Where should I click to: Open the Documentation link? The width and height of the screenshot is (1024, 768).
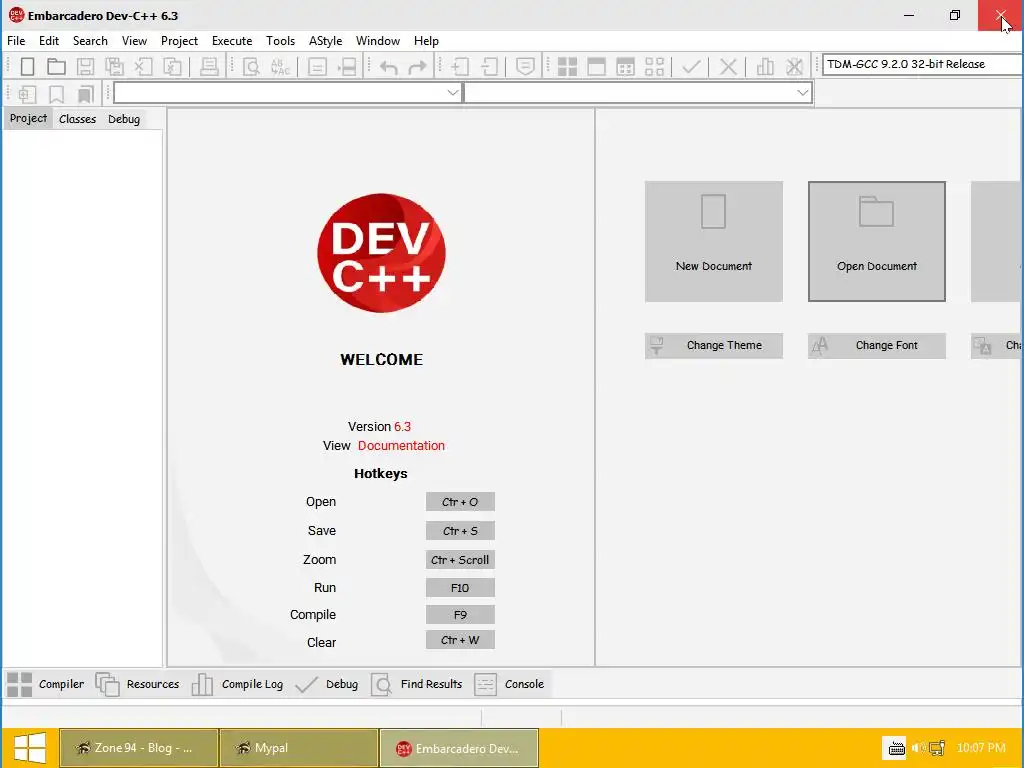pos(401,445)
